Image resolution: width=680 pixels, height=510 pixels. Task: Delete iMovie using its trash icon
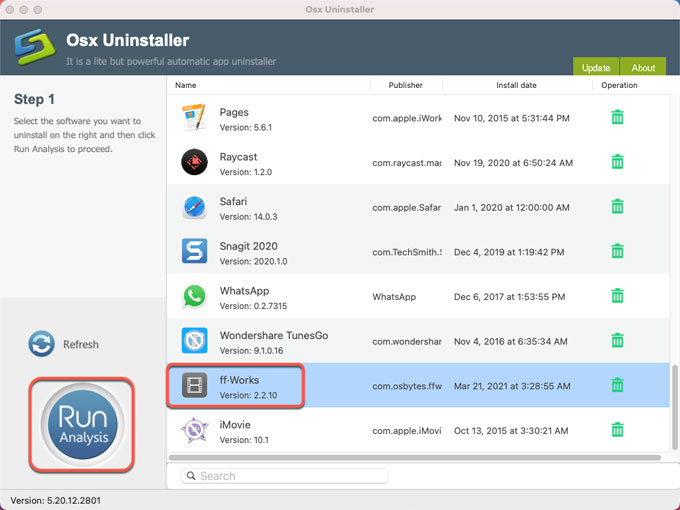(x=617, y=430)
